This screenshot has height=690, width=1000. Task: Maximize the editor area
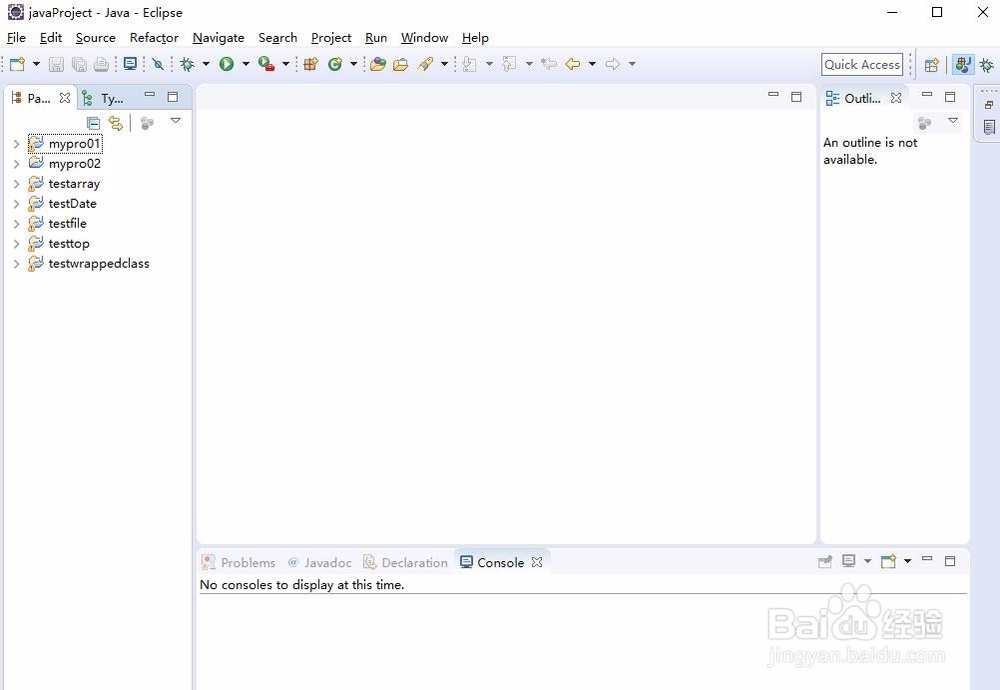[796, 96]
